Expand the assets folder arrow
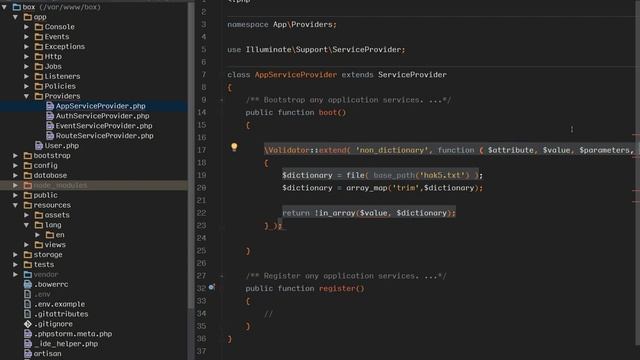The width and height of the screenshot is (640, 360). [x=27, y=215]
